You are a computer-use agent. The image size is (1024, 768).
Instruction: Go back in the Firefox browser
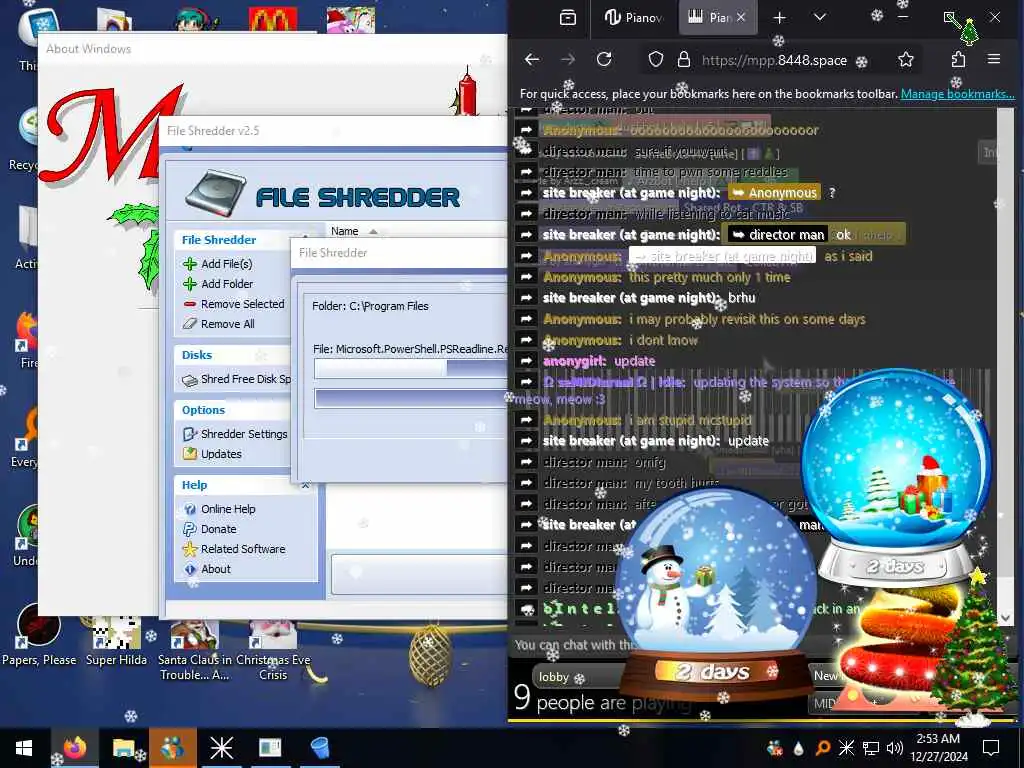pos(532,60)
